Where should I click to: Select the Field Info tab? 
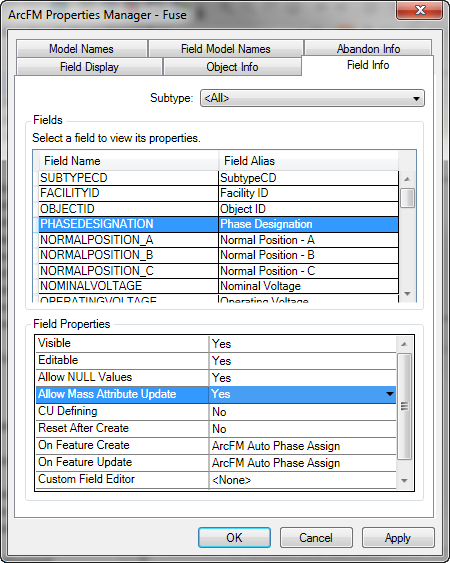[368, 65]
